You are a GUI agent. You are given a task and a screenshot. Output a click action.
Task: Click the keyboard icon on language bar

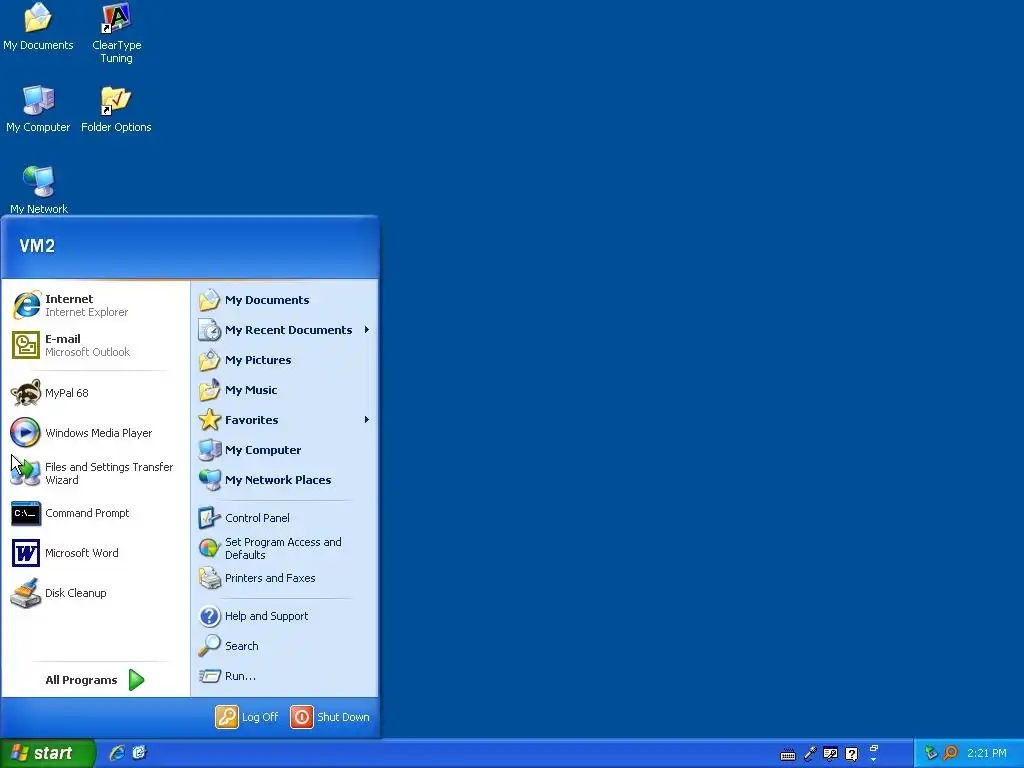[x=788, y=755]
